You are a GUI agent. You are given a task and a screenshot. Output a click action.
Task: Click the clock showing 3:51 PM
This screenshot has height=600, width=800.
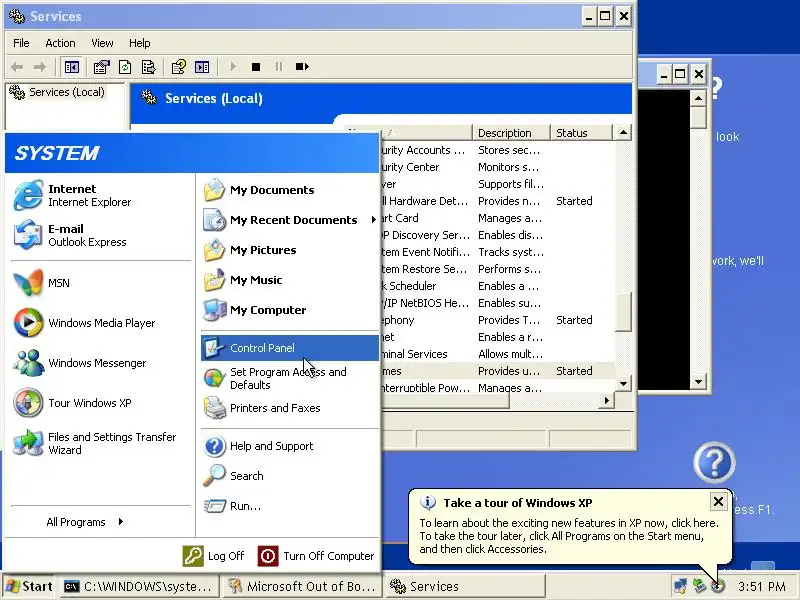(x=762, y=587)
